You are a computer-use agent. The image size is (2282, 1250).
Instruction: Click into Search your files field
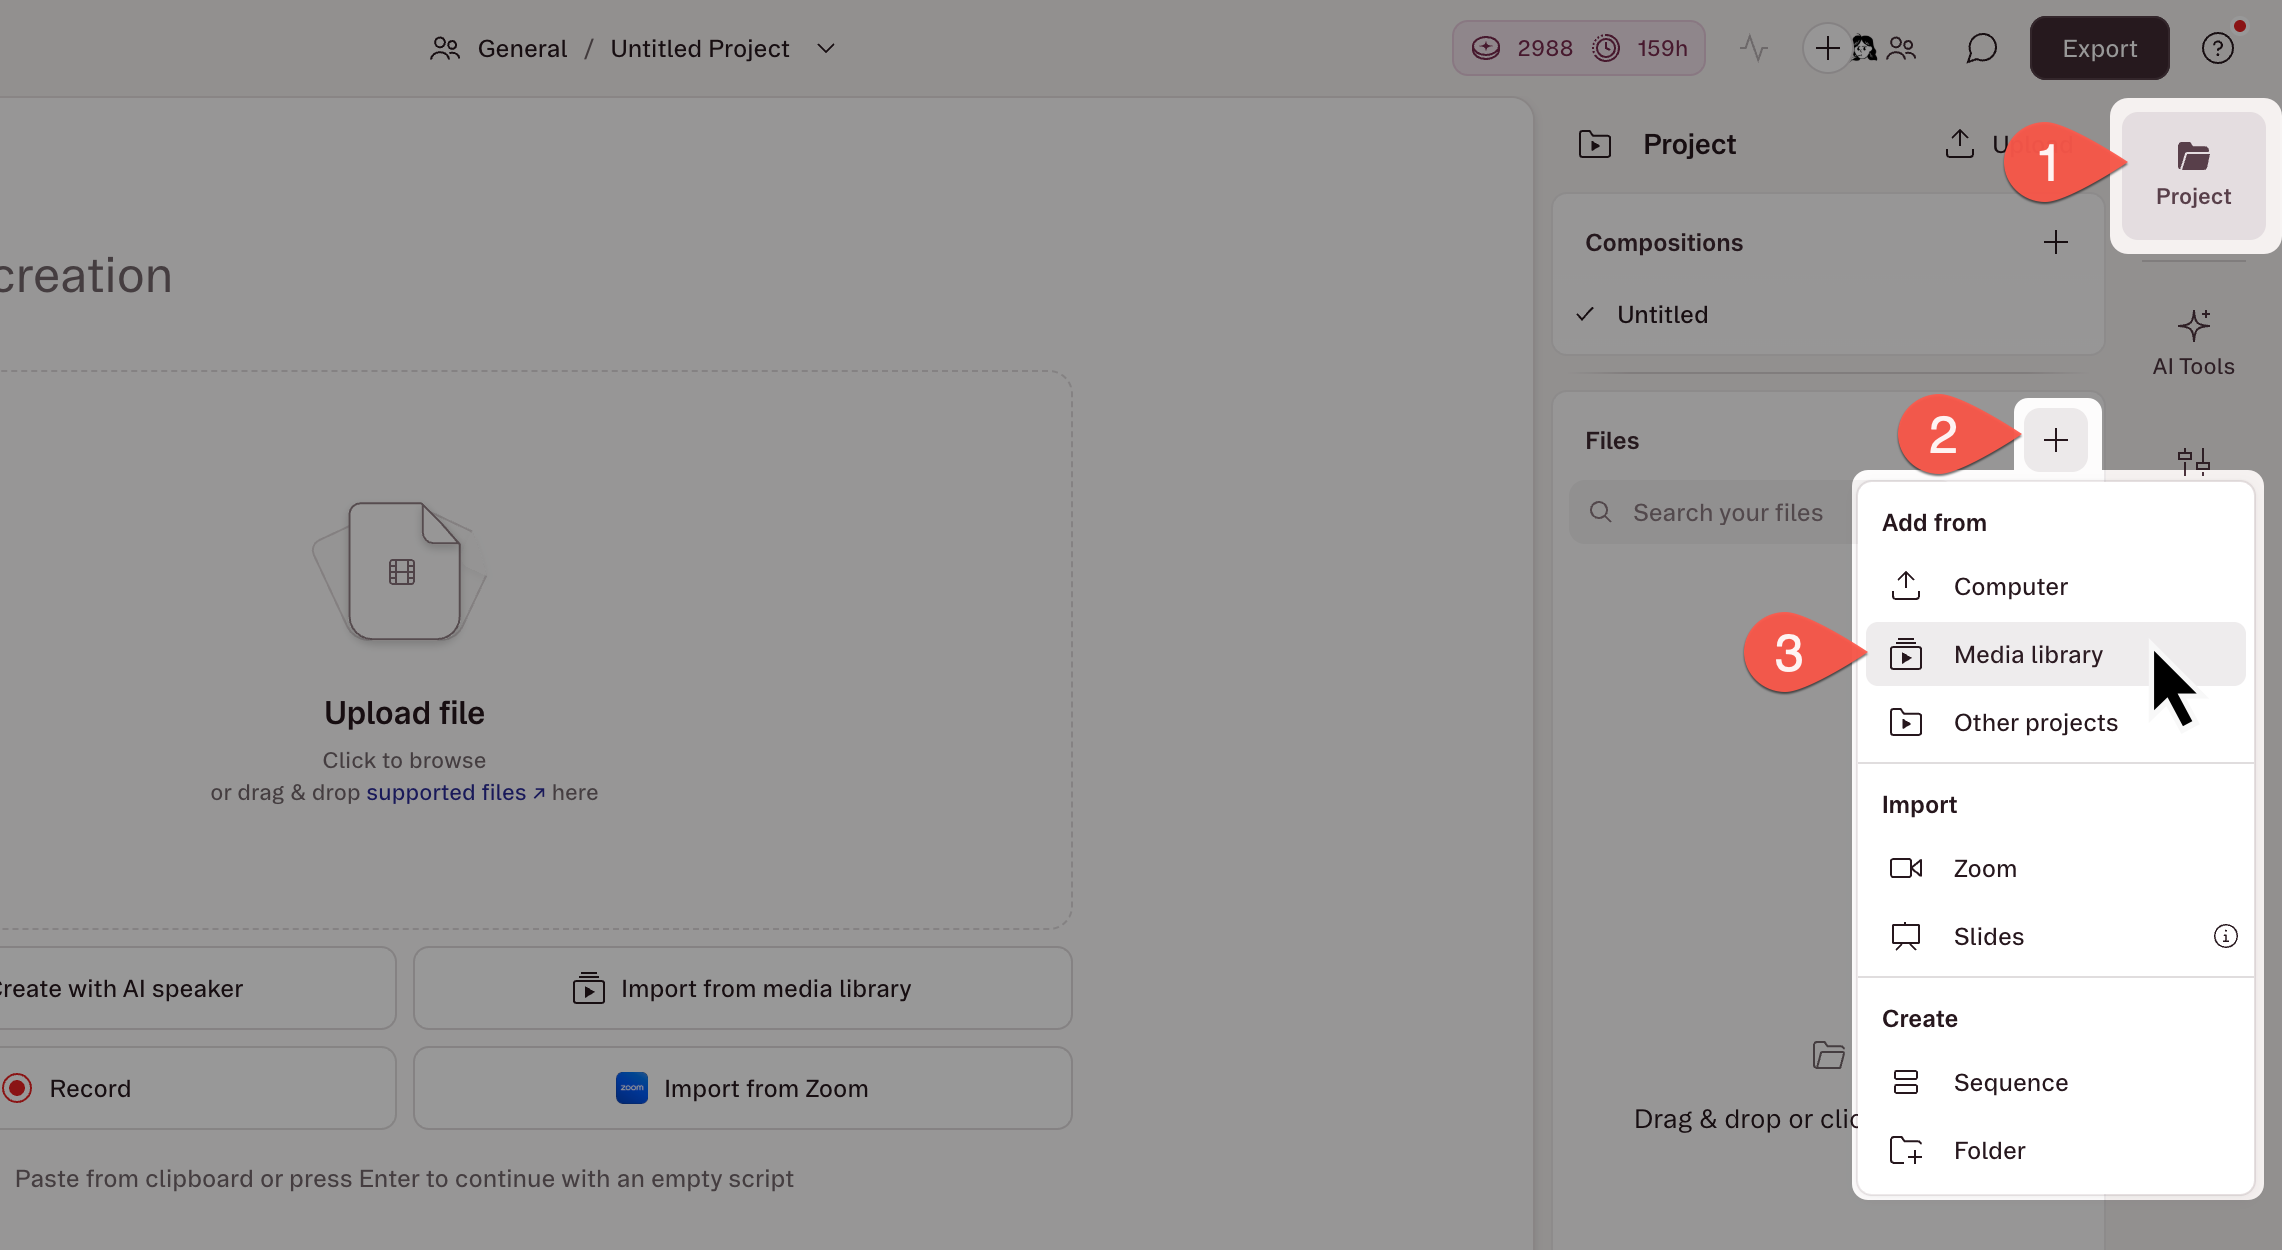point(1712,512)
